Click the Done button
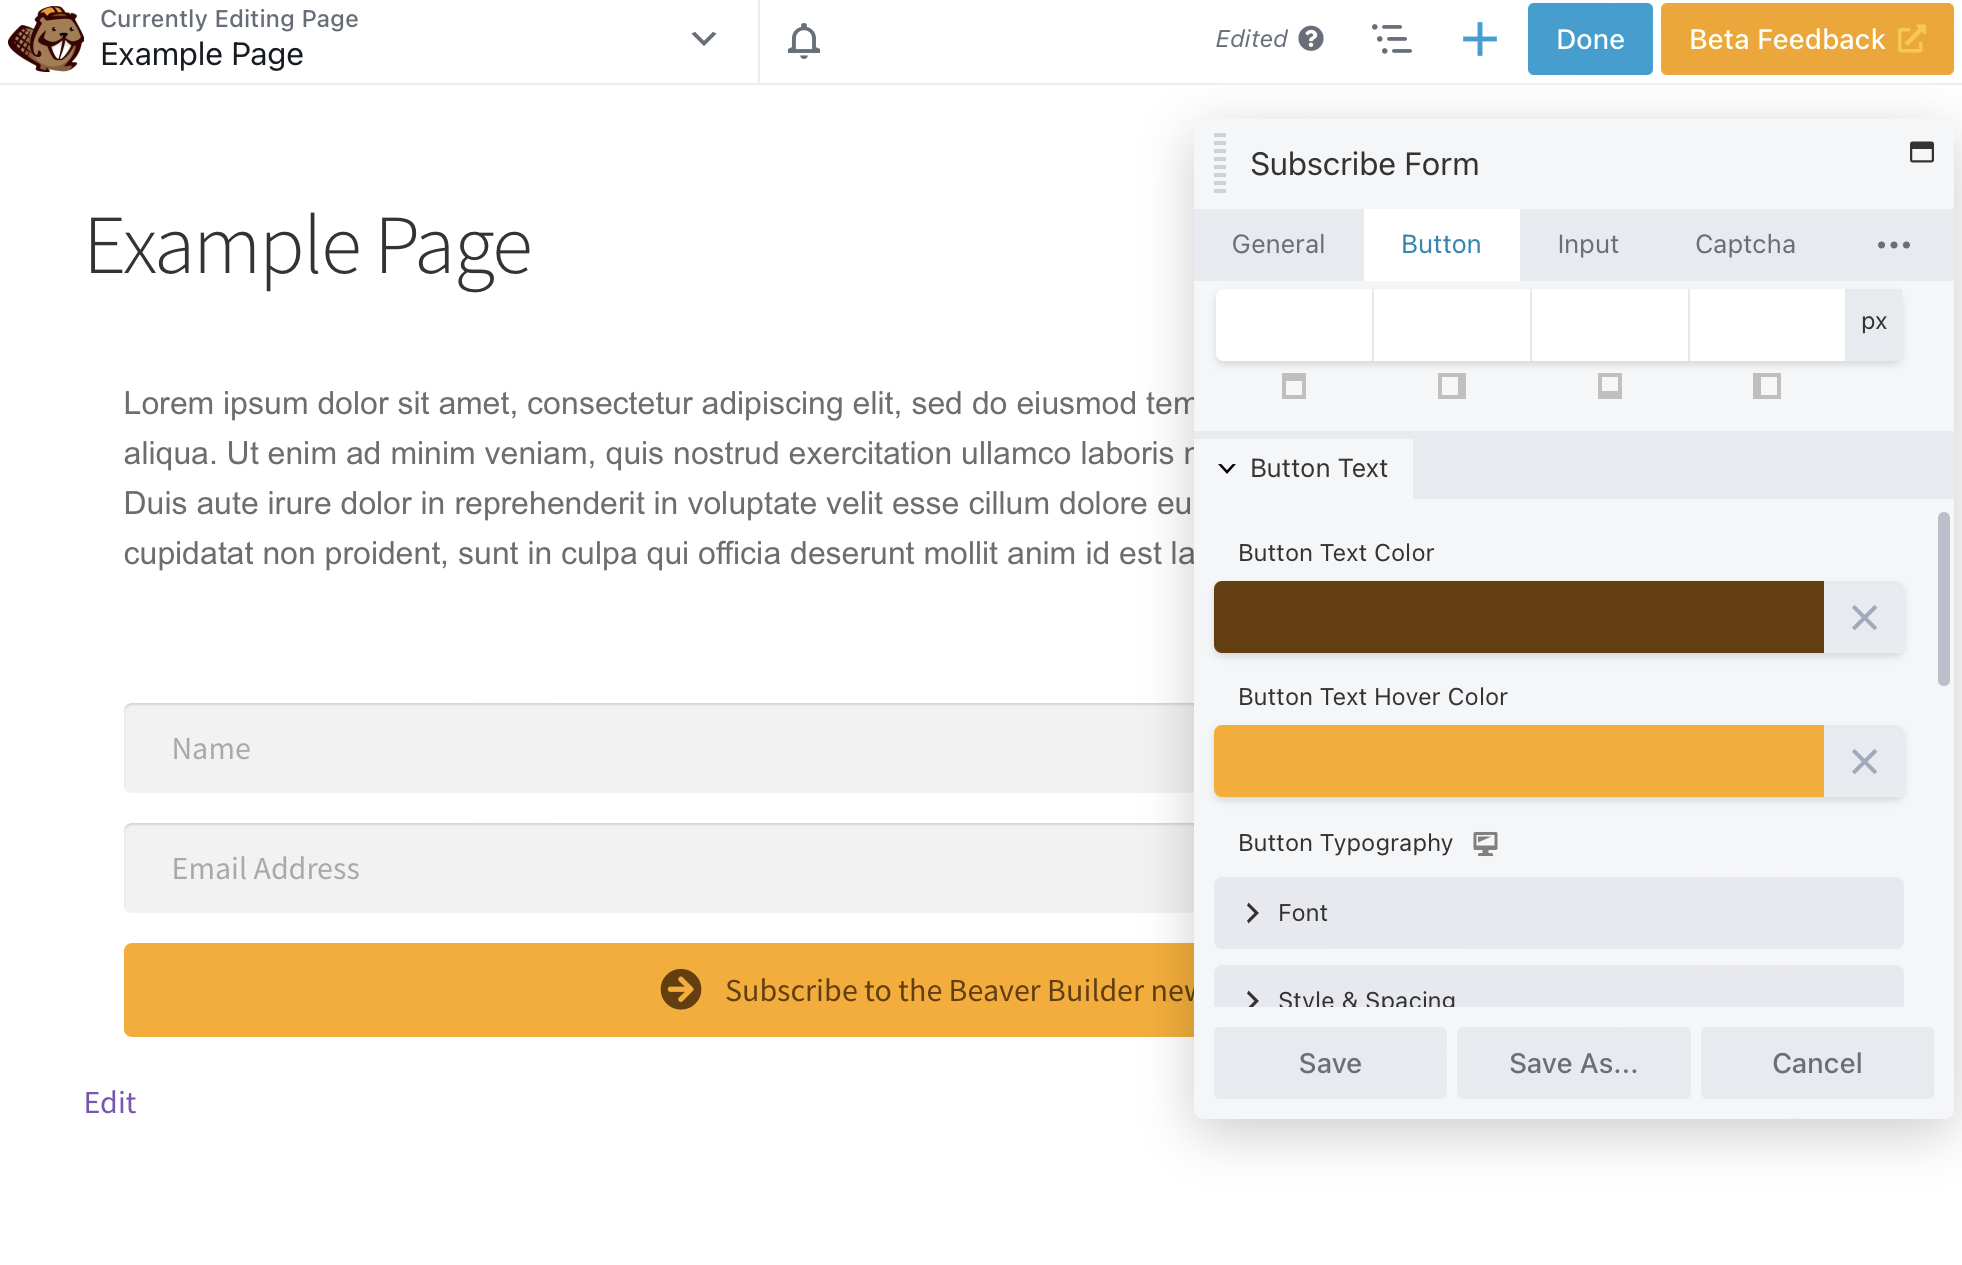The image size is (1962, 1265). (1589, 40)
